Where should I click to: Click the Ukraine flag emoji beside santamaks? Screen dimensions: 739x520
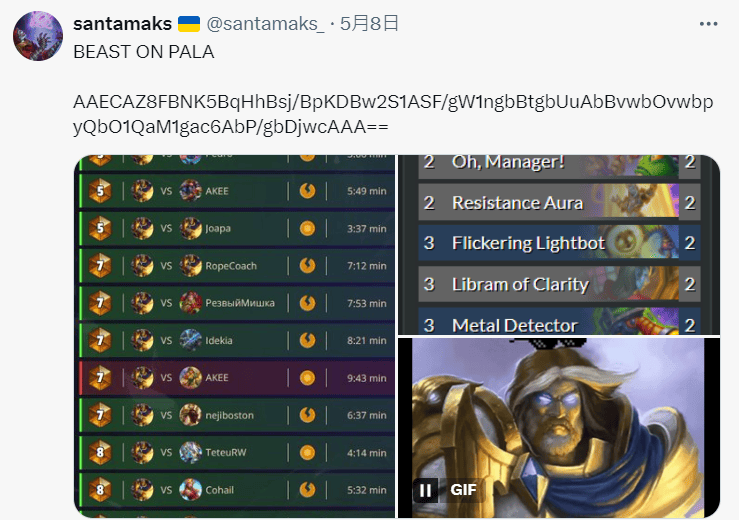click(189, 24)
